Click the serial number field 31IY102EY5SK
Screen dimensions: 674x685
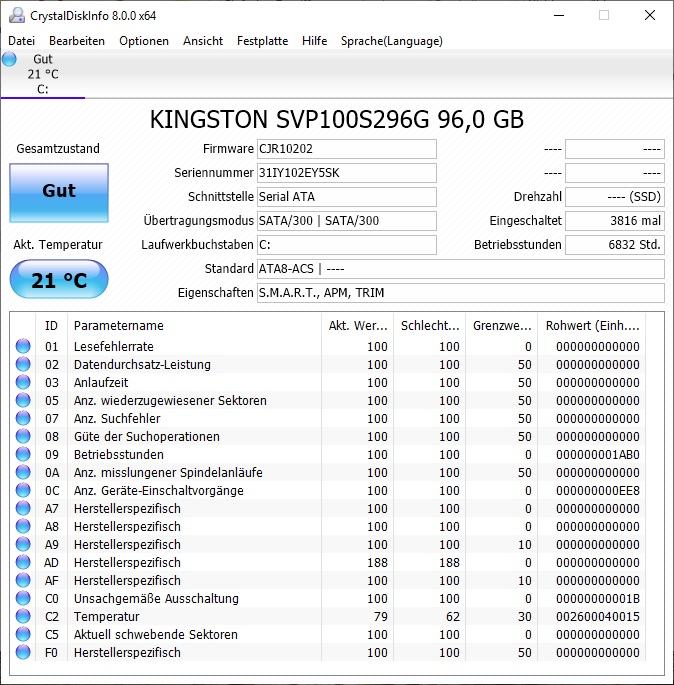coord(347,173)
